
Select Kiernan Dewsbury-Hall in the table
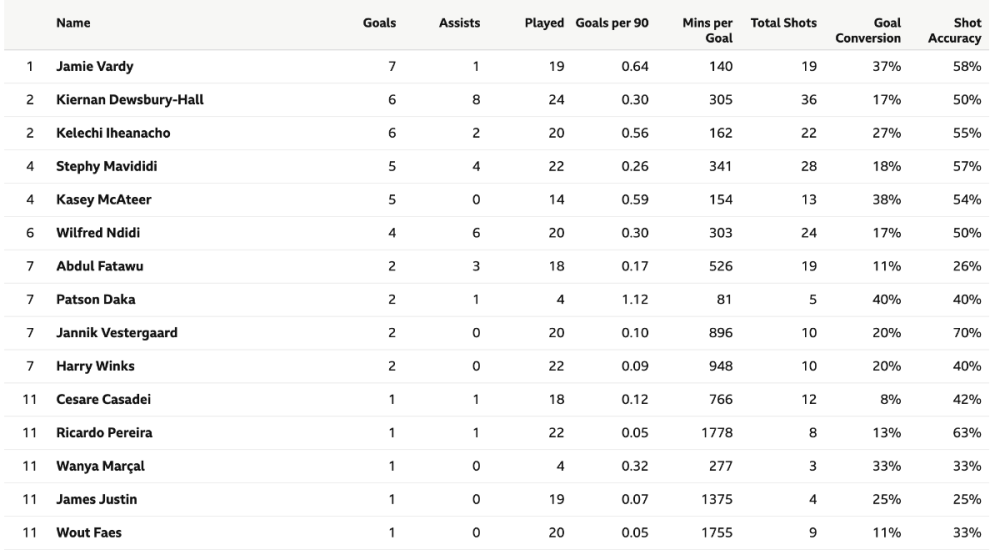(133, 100)
